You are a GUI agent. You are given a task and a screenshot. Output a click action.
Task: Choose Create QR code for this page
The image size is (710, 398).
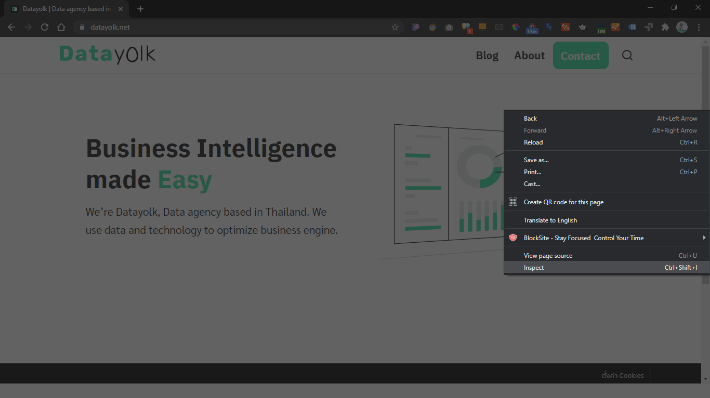pos(607,202)
